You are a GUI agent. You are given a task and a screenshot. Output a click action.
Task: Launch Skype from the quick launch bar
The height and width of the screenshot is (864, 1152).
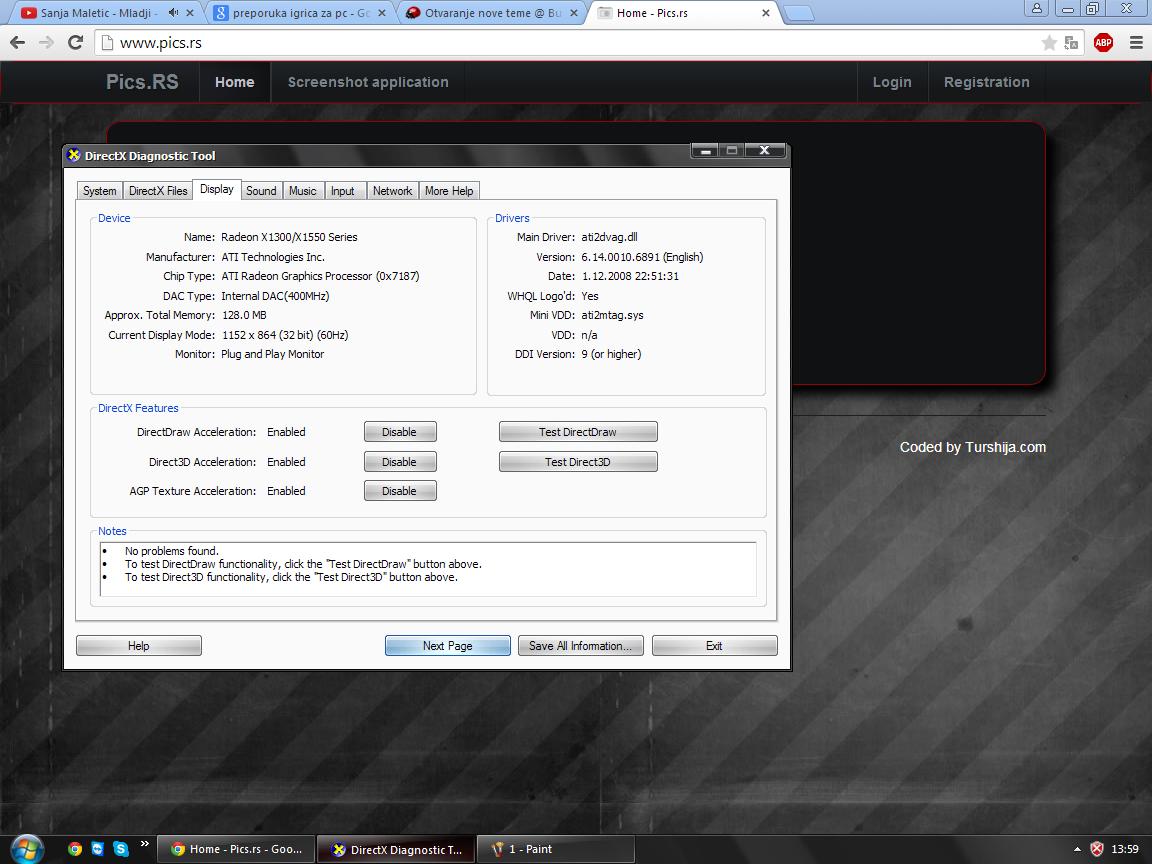pyautogui.click(x=121, y=849)
